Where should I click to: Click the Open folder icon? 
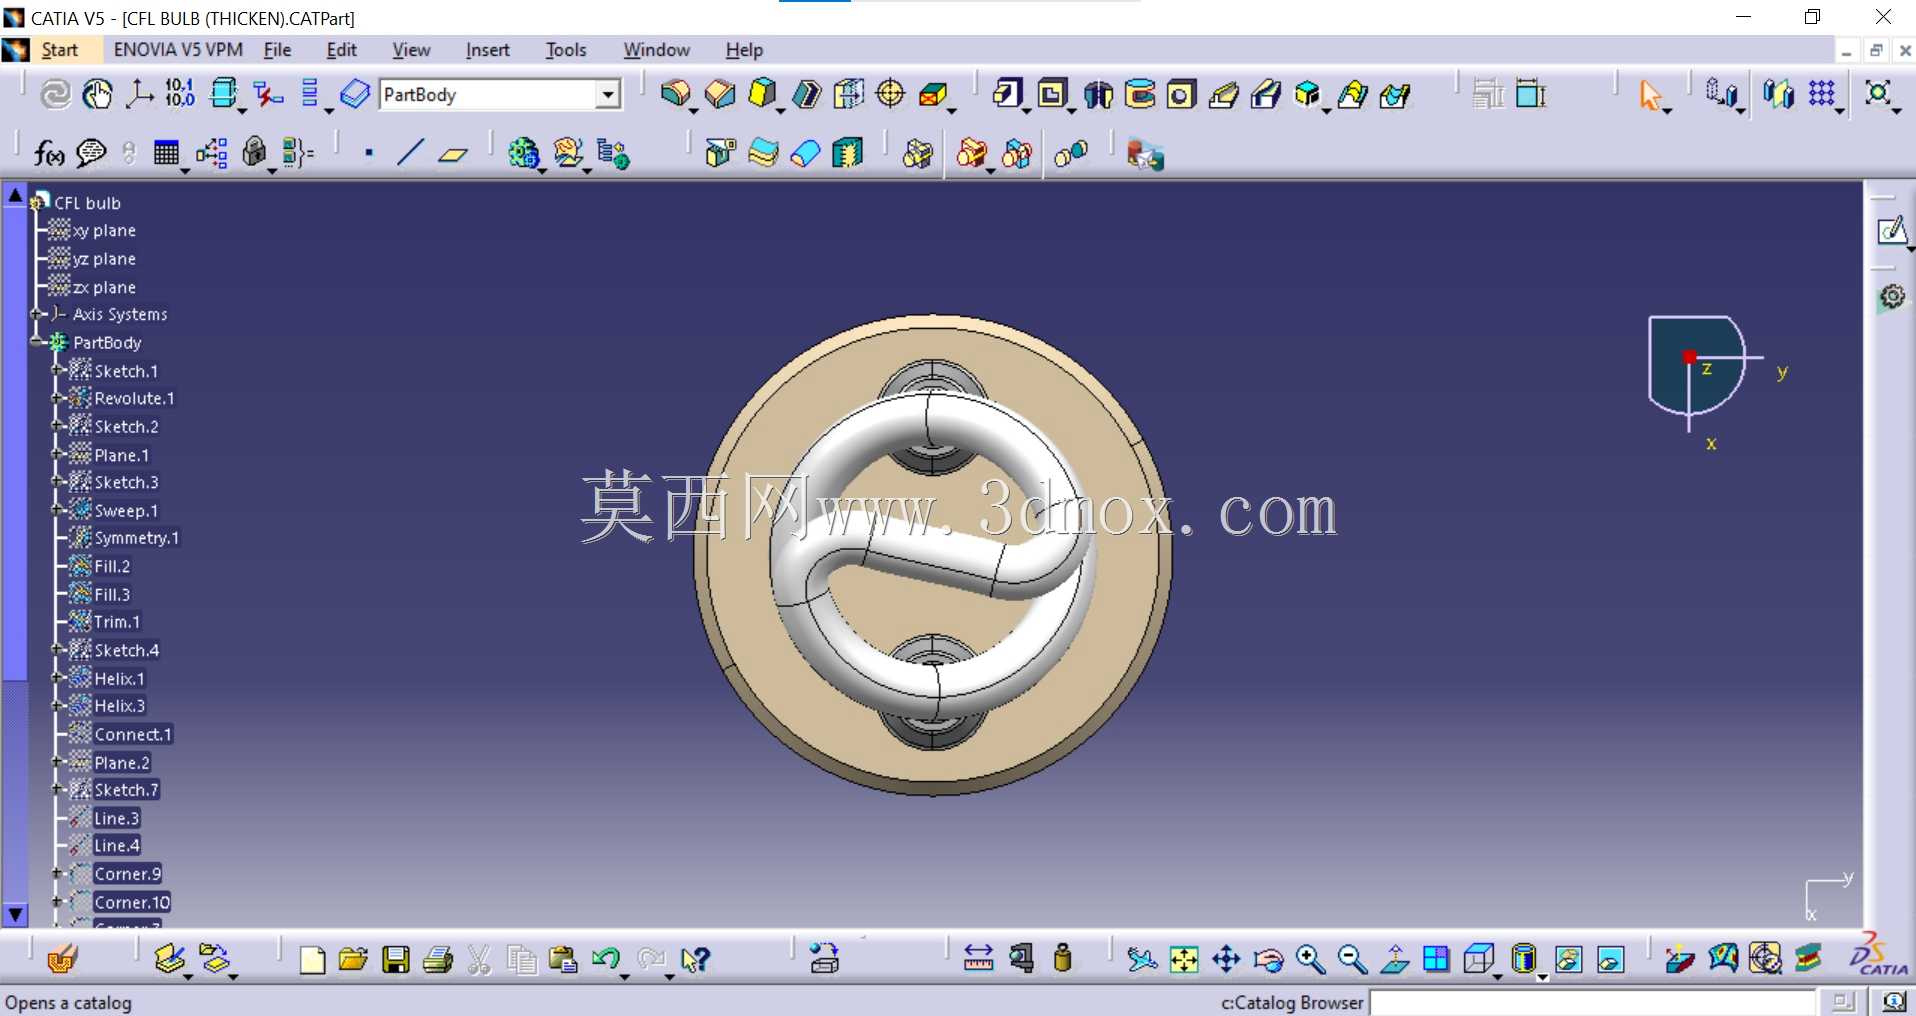[353, 960]
